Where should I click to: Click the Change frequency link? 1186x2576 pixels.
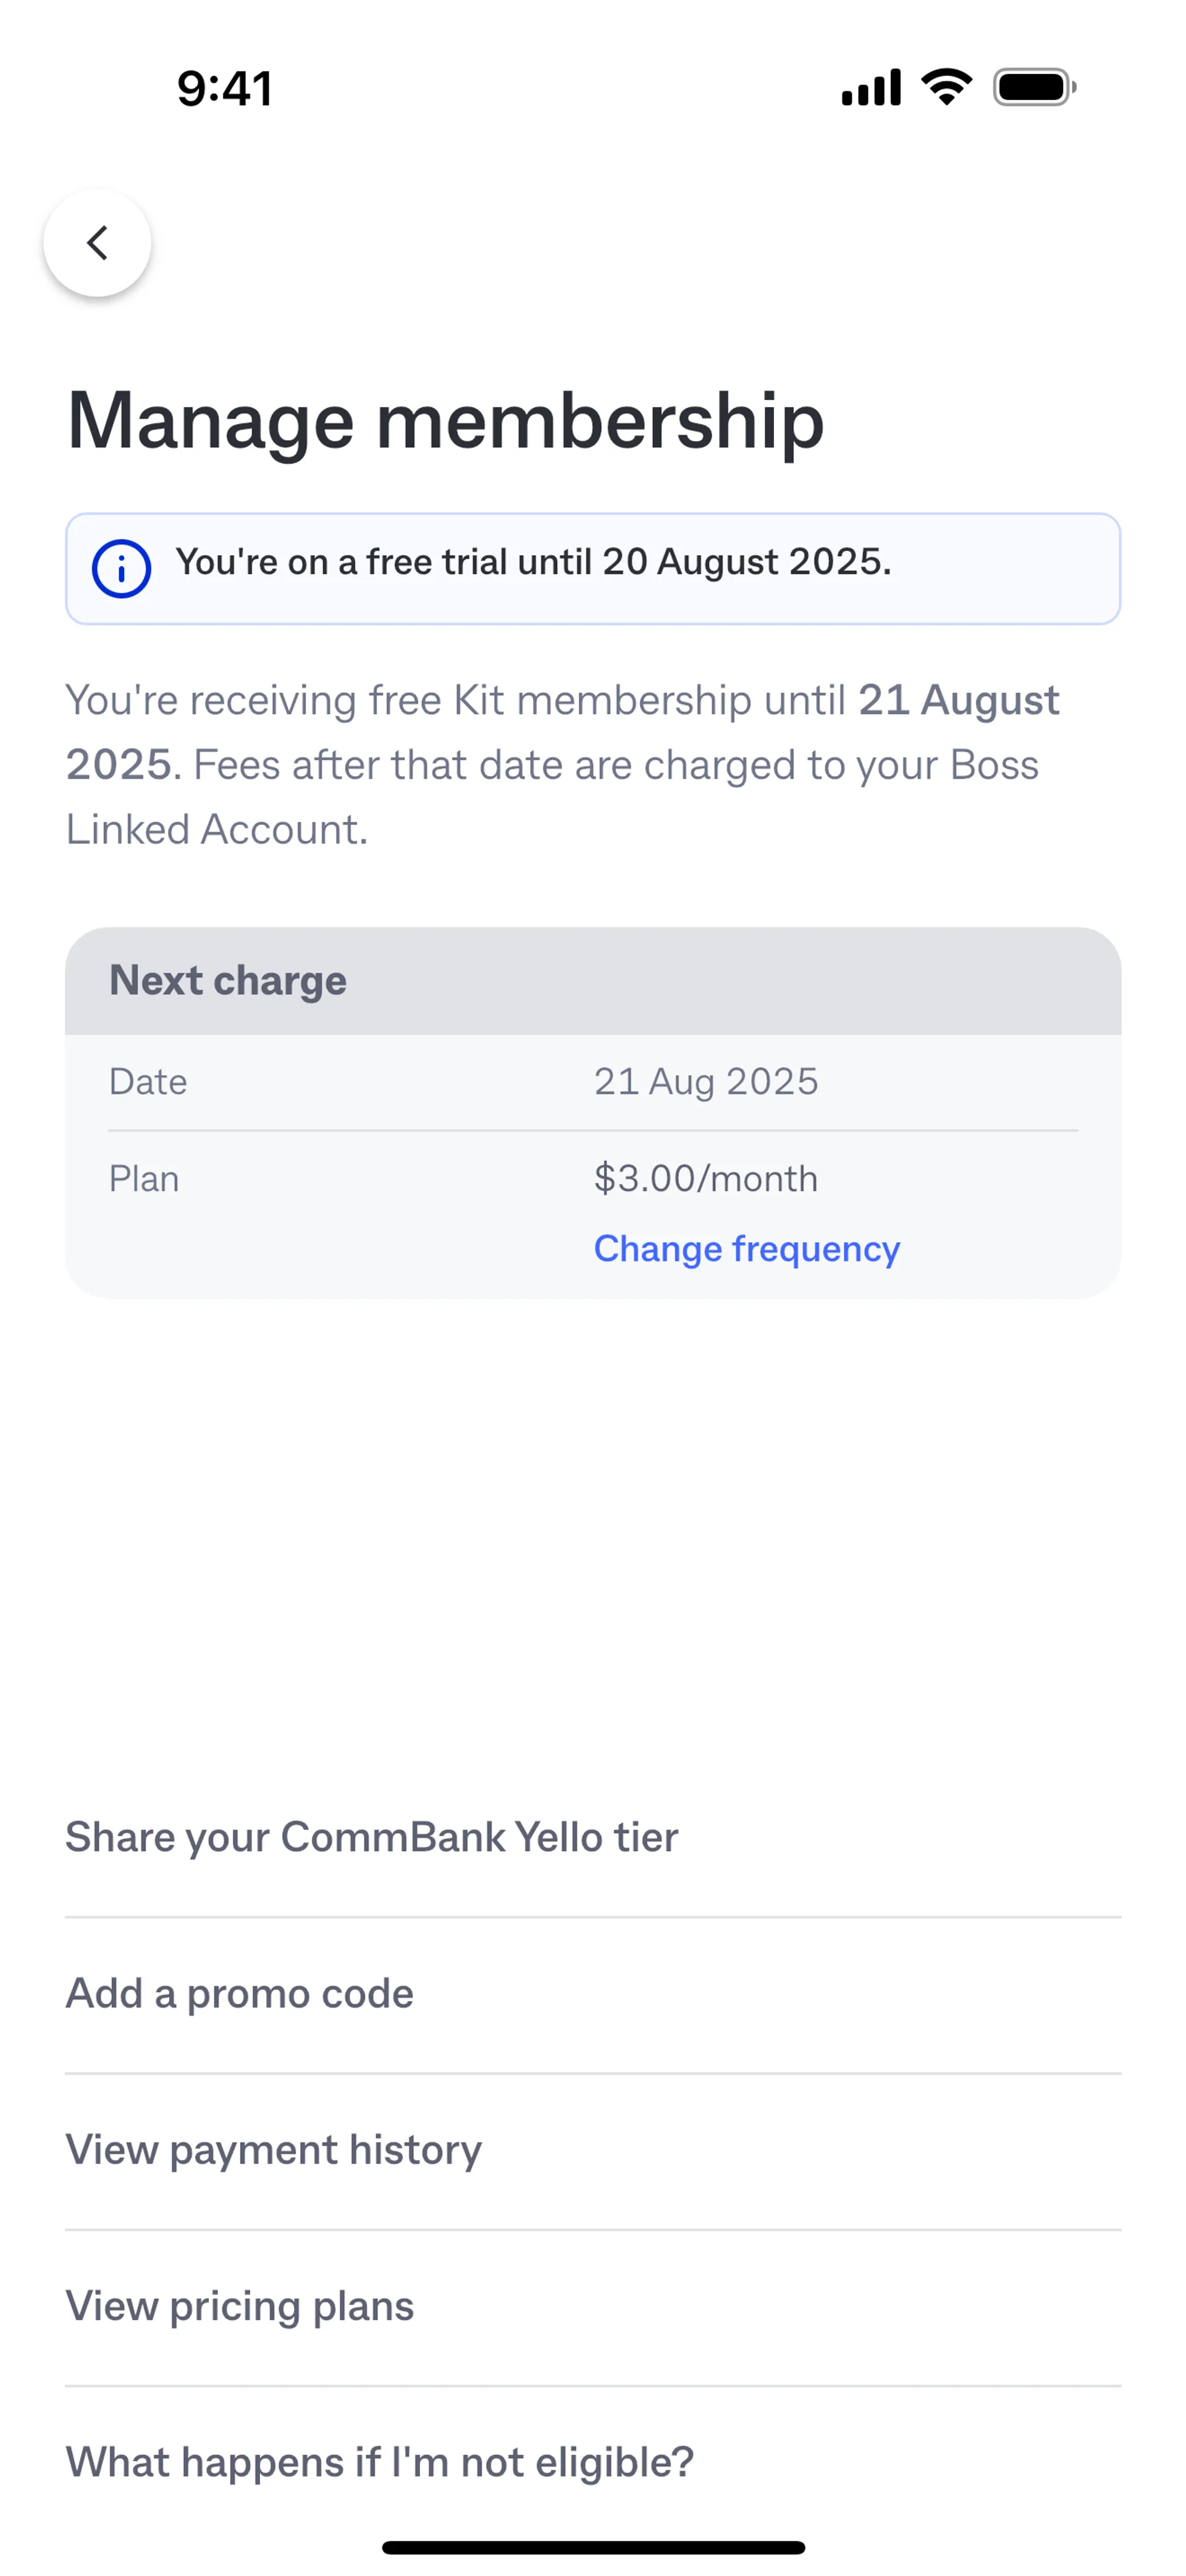746,1248
